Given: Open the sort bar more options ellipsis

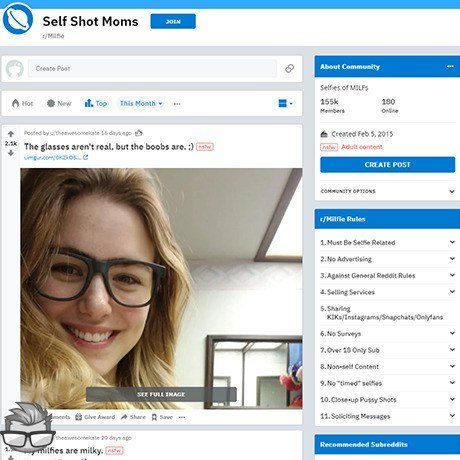Looking at the screenshot, I should [x=177, y=104].
